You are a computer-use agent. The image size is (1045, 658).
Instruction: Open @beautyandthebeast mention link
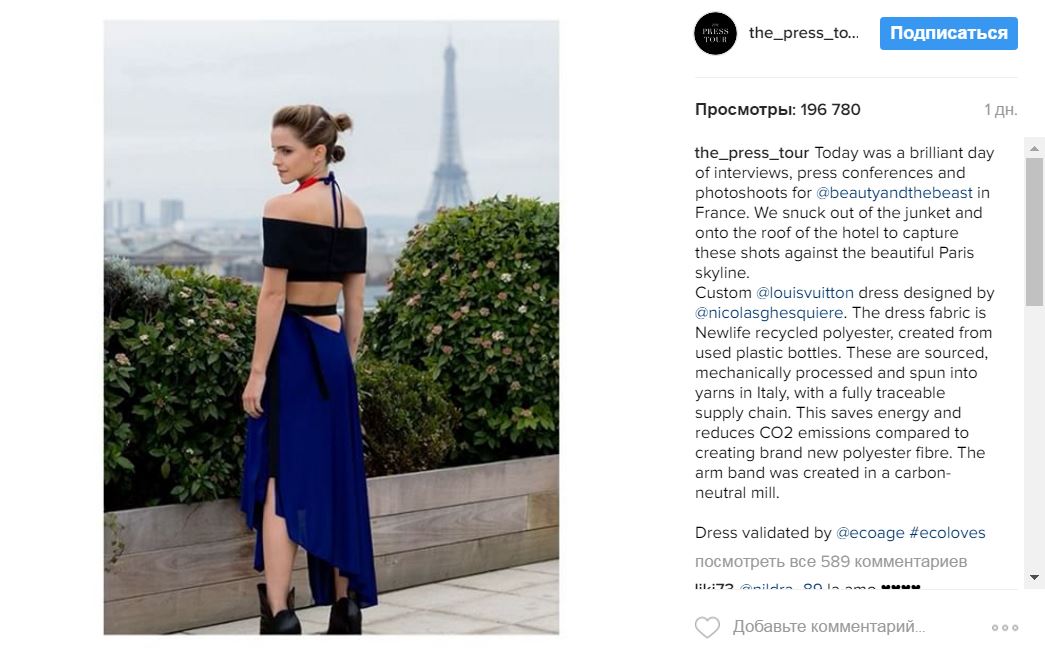(x=894, y=193)
